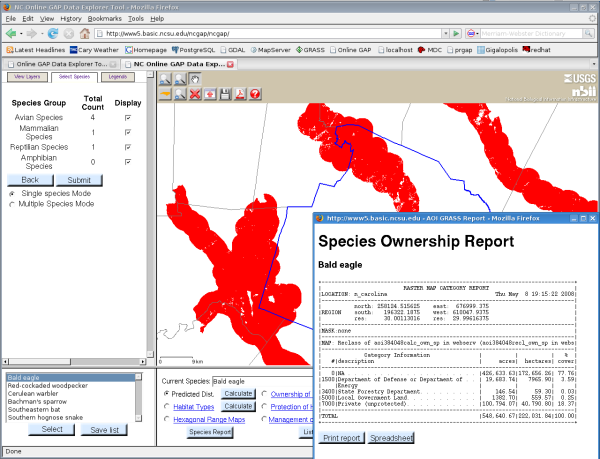Go back with Firefox back arrow
600x459 pixels.
(x=11, y=34)
